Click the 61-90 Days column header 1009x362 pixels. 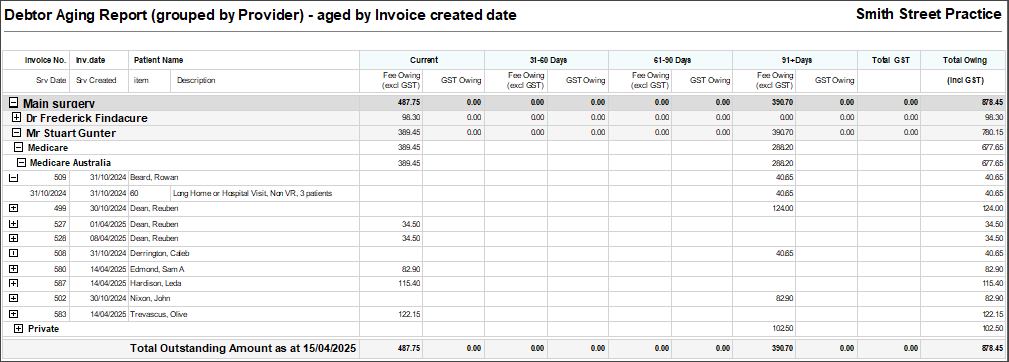click(672, 60)
